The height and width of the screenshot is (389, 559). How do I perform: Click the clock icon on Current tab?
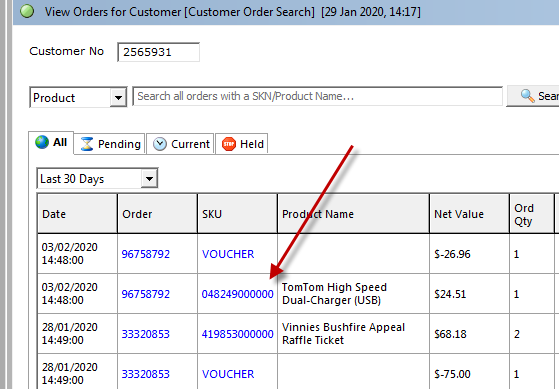click(160, 144)
